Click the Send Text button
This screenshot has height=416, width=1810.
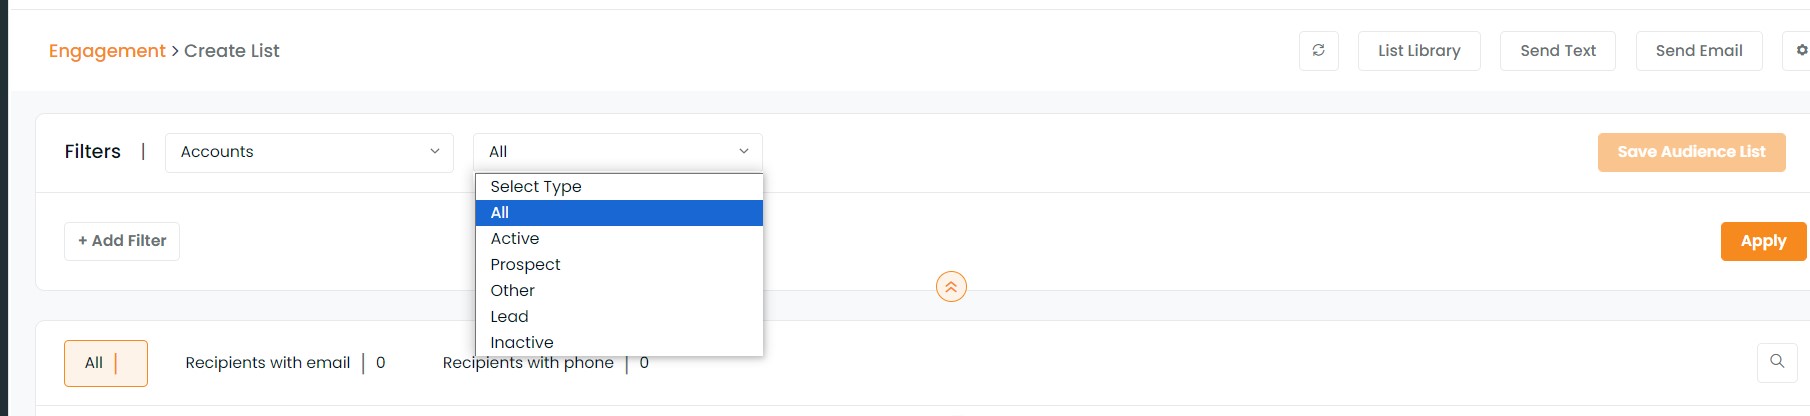point(1558,51)
